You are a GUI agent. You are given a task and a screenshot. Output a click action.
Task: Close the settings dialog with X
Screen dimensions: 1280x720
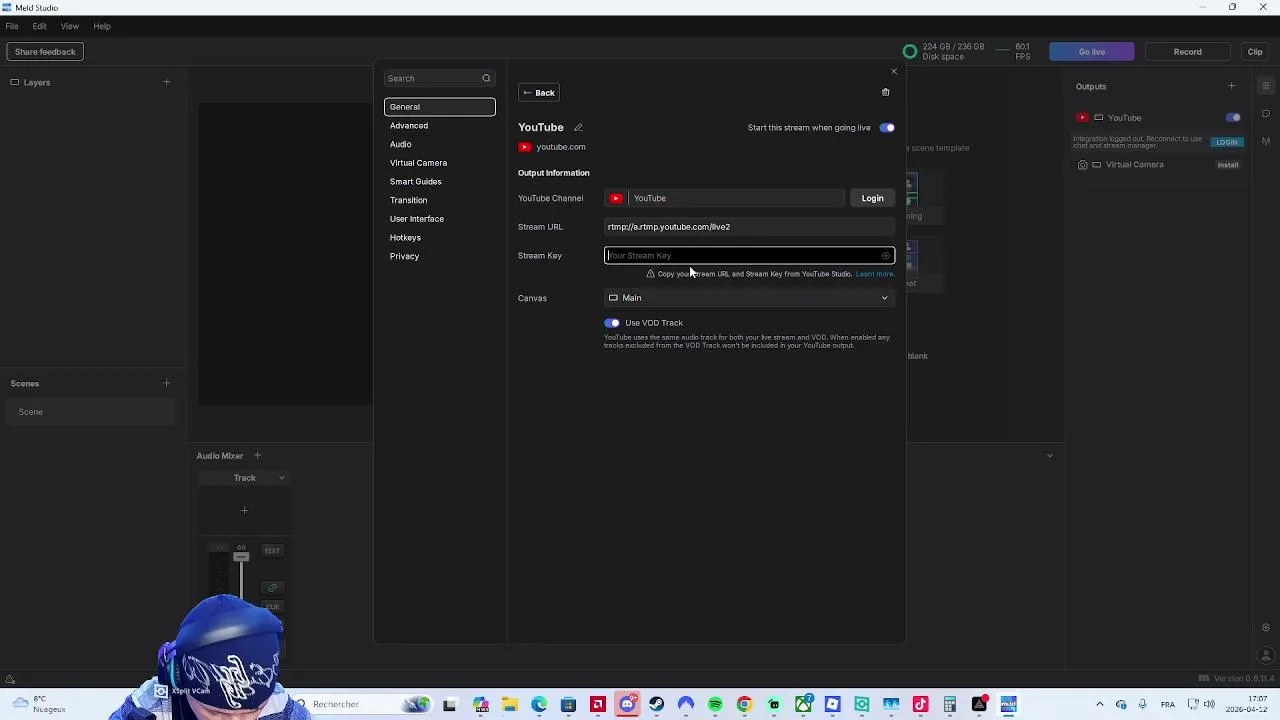894,71
